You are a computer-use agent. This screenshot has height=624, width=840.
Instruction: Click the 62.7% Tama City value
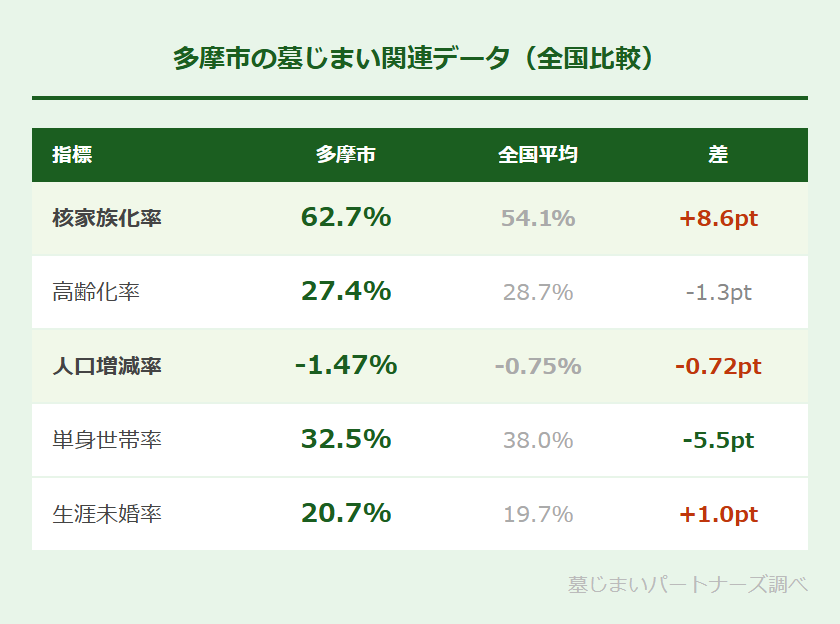pyautogui.click(x=345, y=217)
